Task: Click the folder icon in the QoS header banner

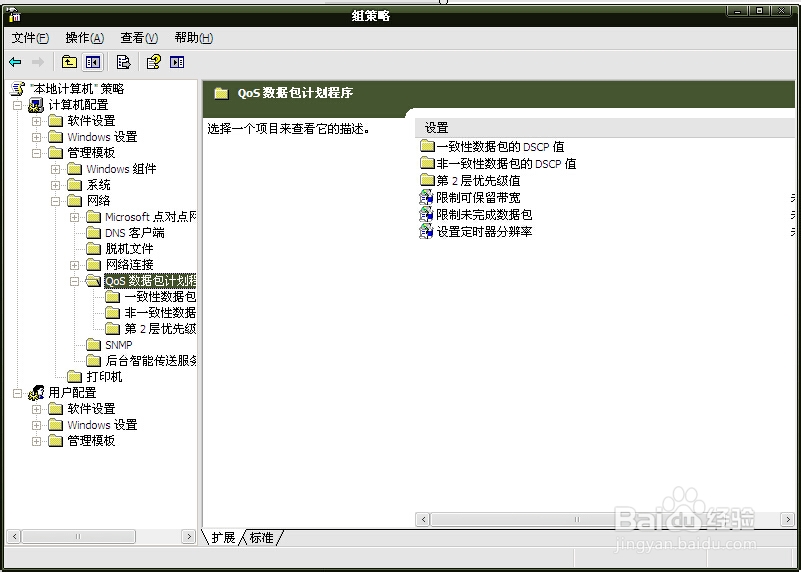Action: pos(221,93)
